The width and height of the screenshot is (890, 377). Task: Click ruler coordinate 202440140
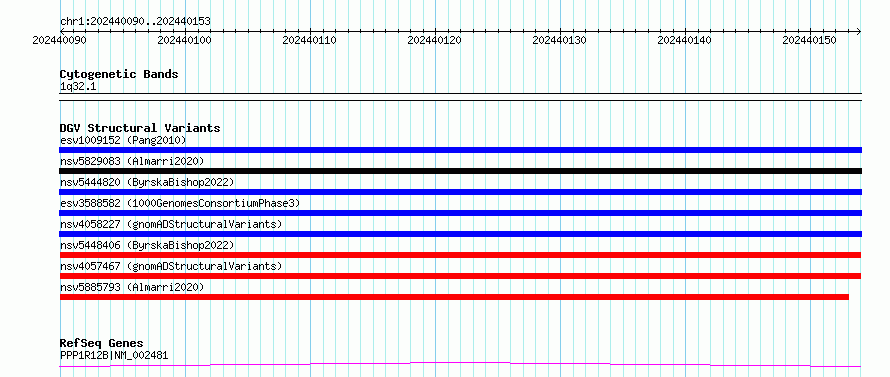click(x=685, y=40)
